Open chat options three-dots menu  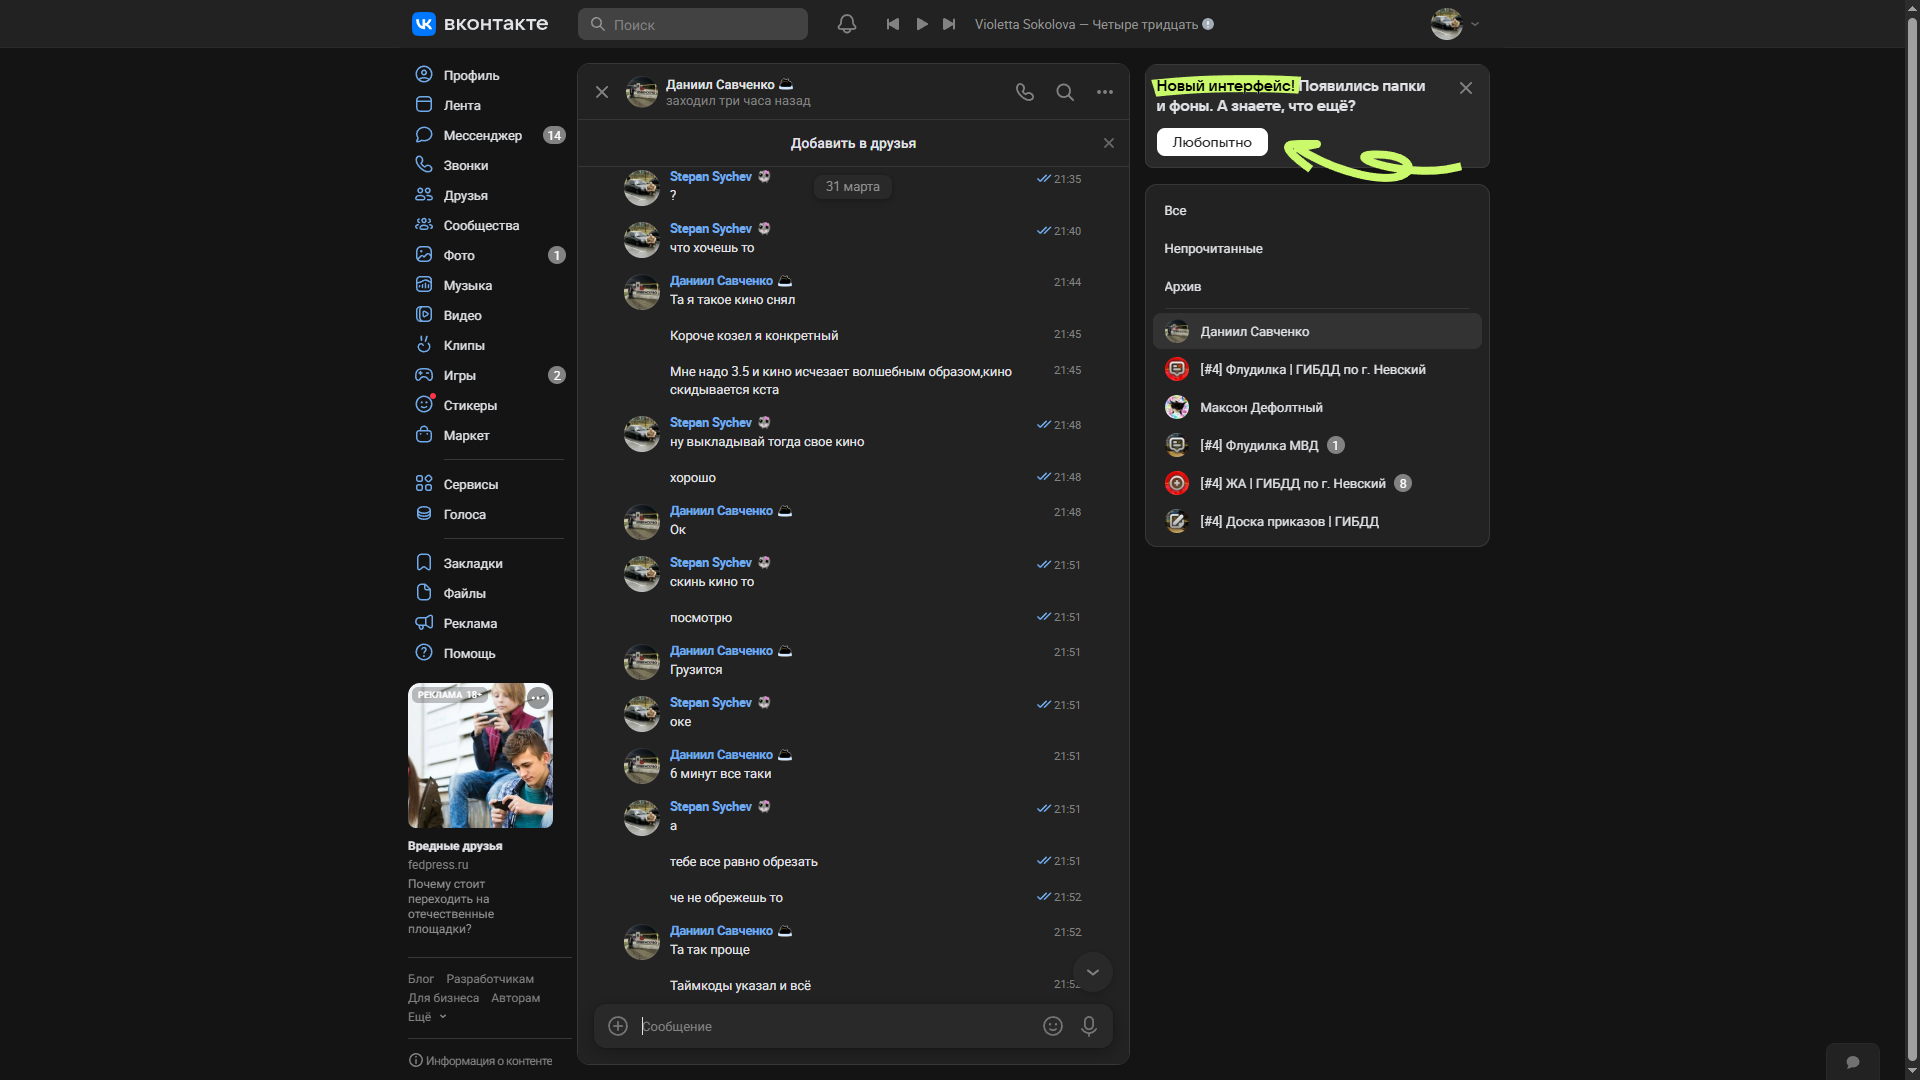pyautogui.click(x=1104, y=92)
